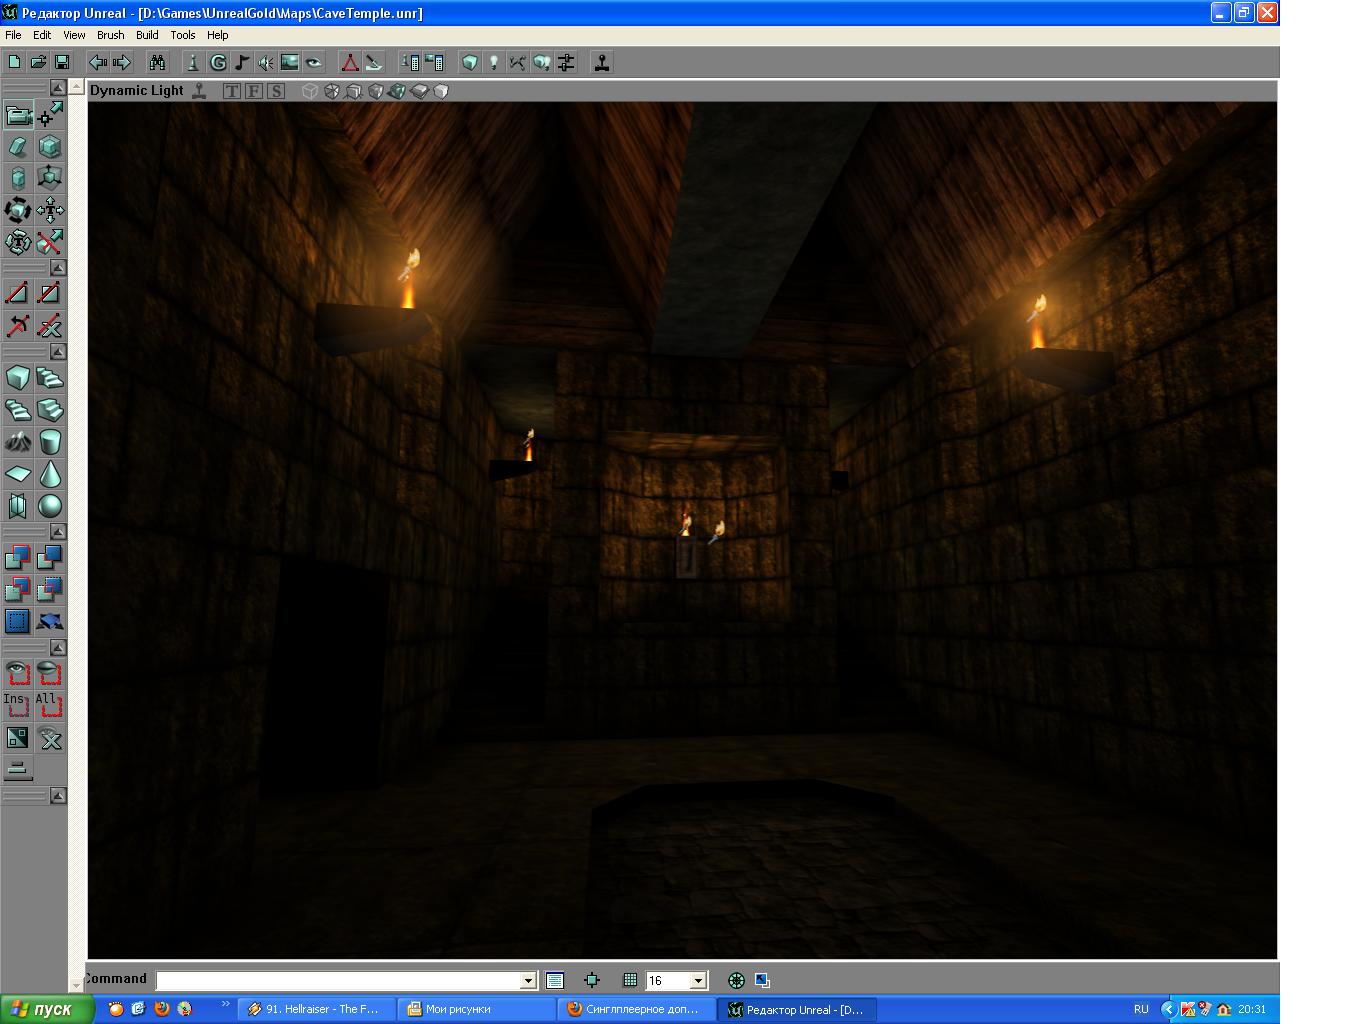Toggle the drag grid button left of 16

click(x=630, y=980)
